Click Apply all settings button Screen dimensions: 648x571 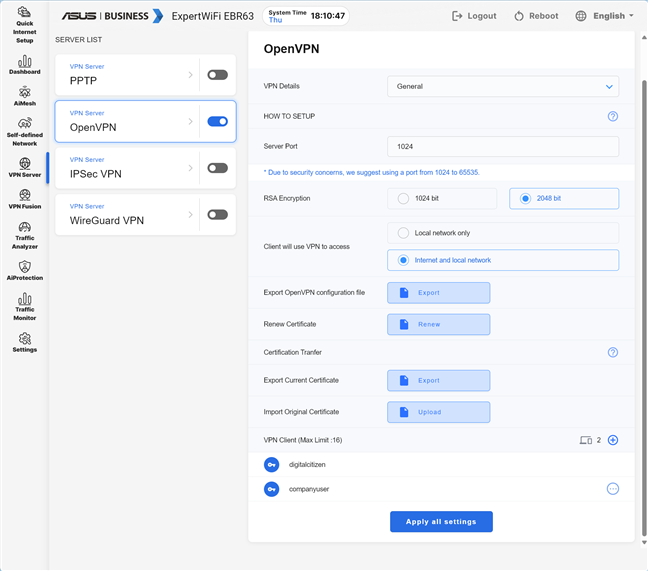pyautogui.click(x=441, y=522)
